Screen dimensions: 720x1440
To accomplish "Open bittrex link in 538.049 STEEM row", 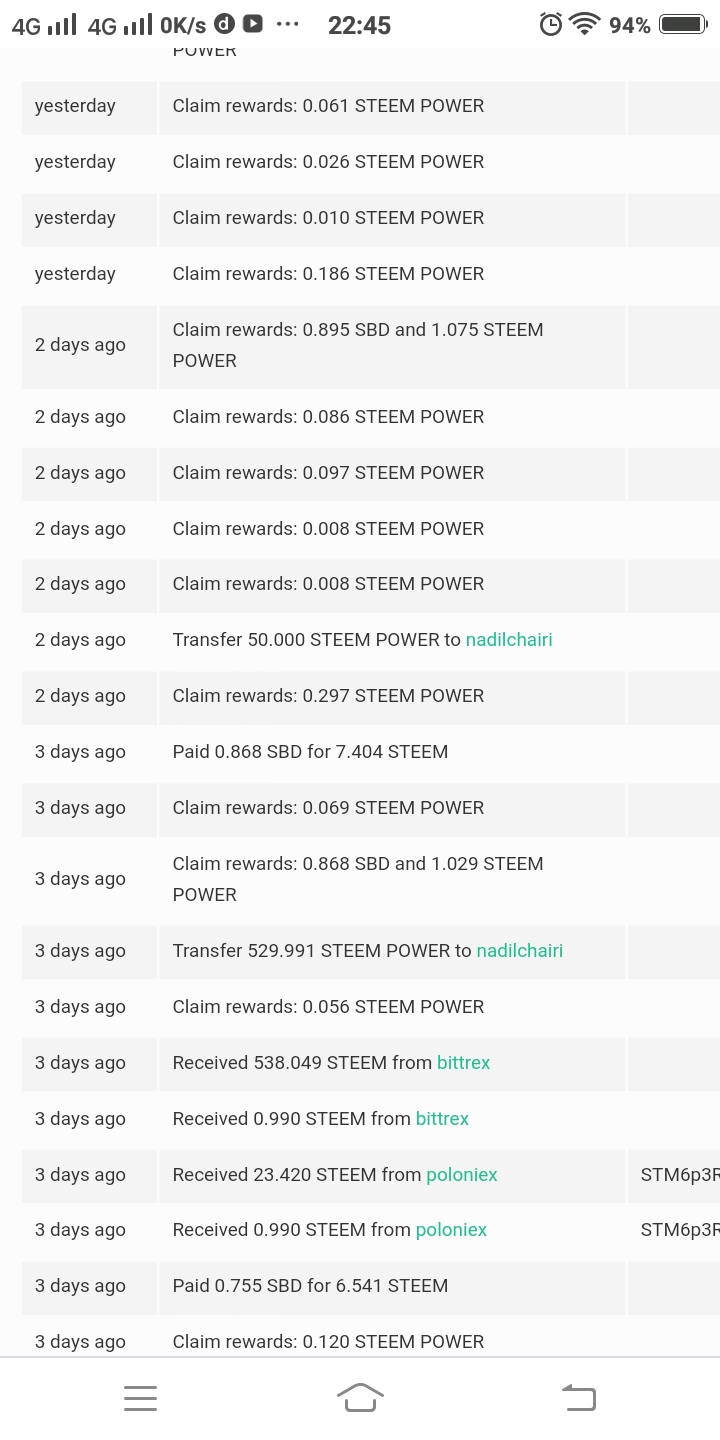I will 464,1063.
